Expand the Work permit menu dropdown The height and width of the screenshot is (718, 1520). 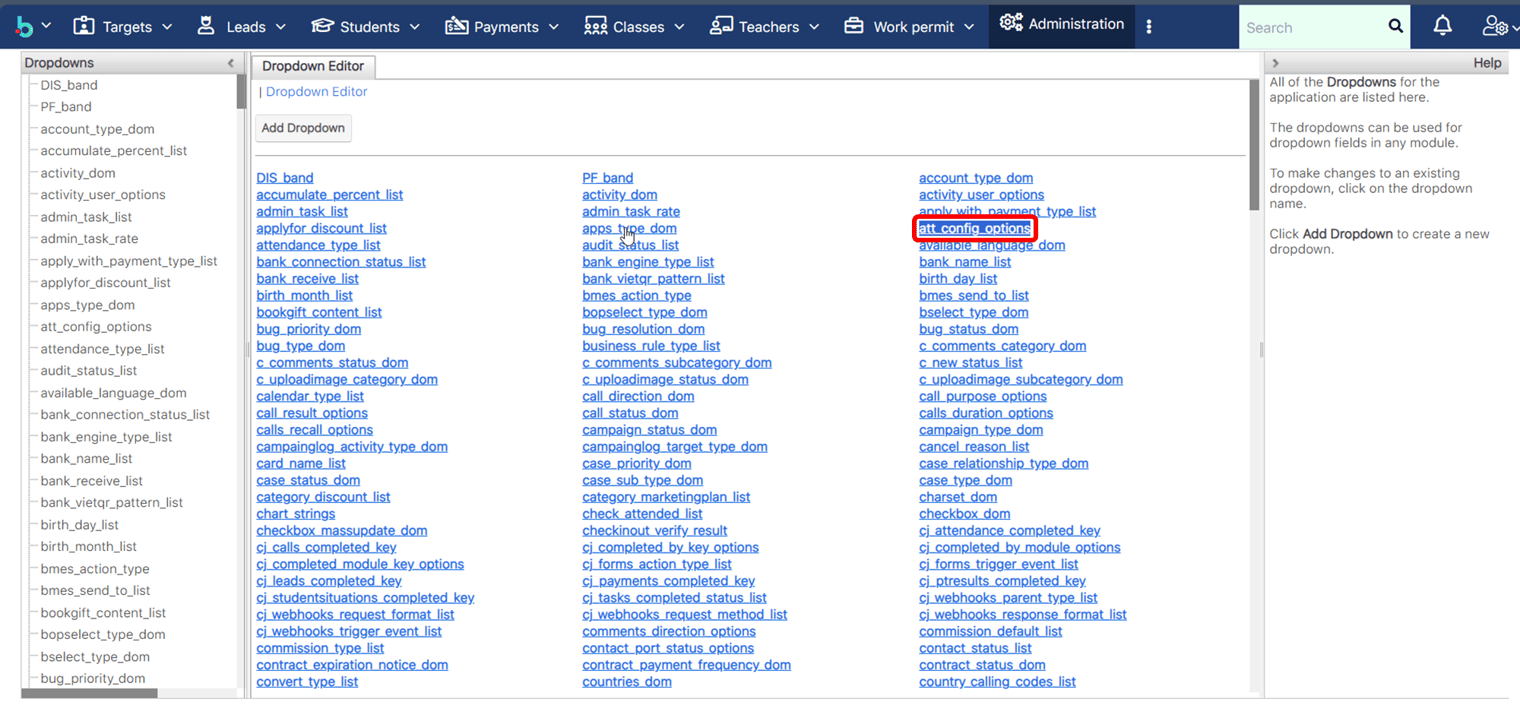tap(968, 27)
